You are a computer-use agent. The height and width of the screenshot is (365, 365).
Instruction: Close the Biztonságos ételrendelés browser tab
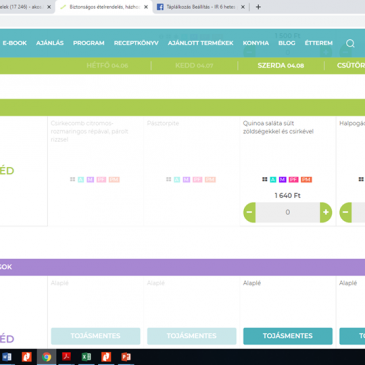pos(146,7)
